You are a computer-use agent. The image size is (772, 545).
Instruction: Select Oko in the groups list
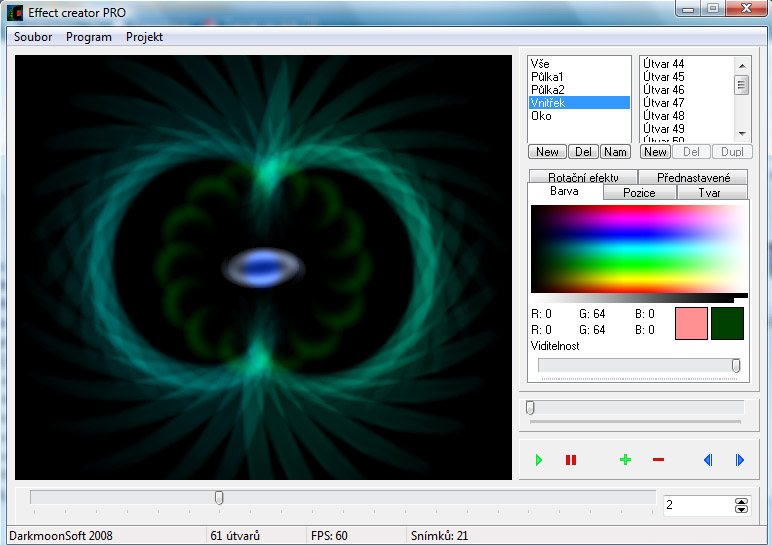(x=541, y=116)
